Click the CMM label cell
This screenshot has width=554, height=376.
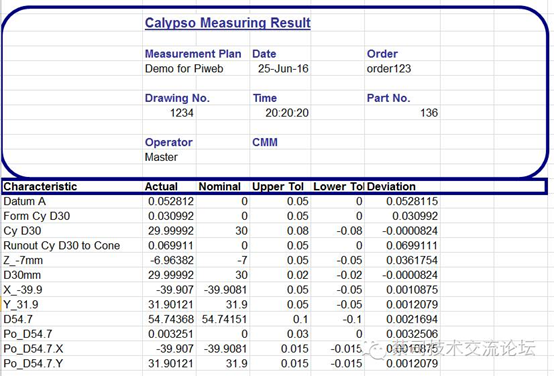pos(265,142)
